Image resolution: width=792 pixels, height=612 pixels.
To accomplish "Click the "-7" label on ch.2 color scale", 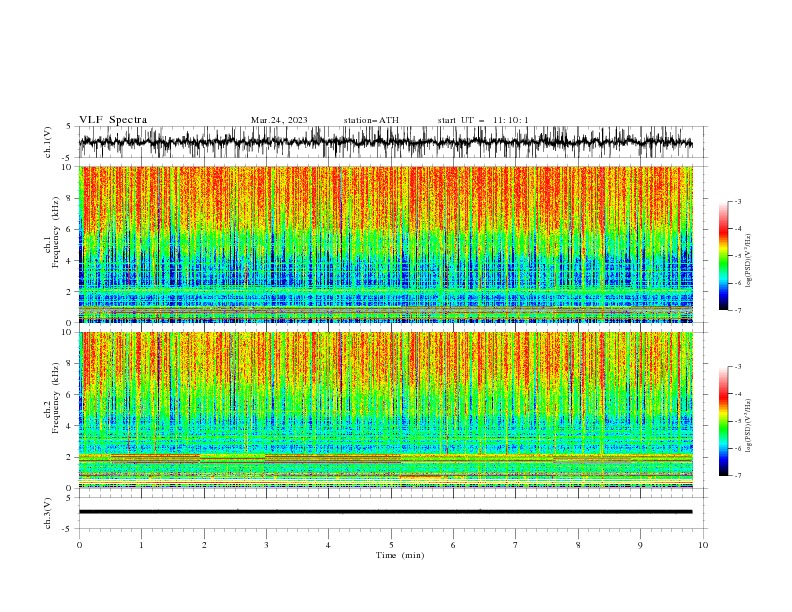I will click(x=738, y=476).
